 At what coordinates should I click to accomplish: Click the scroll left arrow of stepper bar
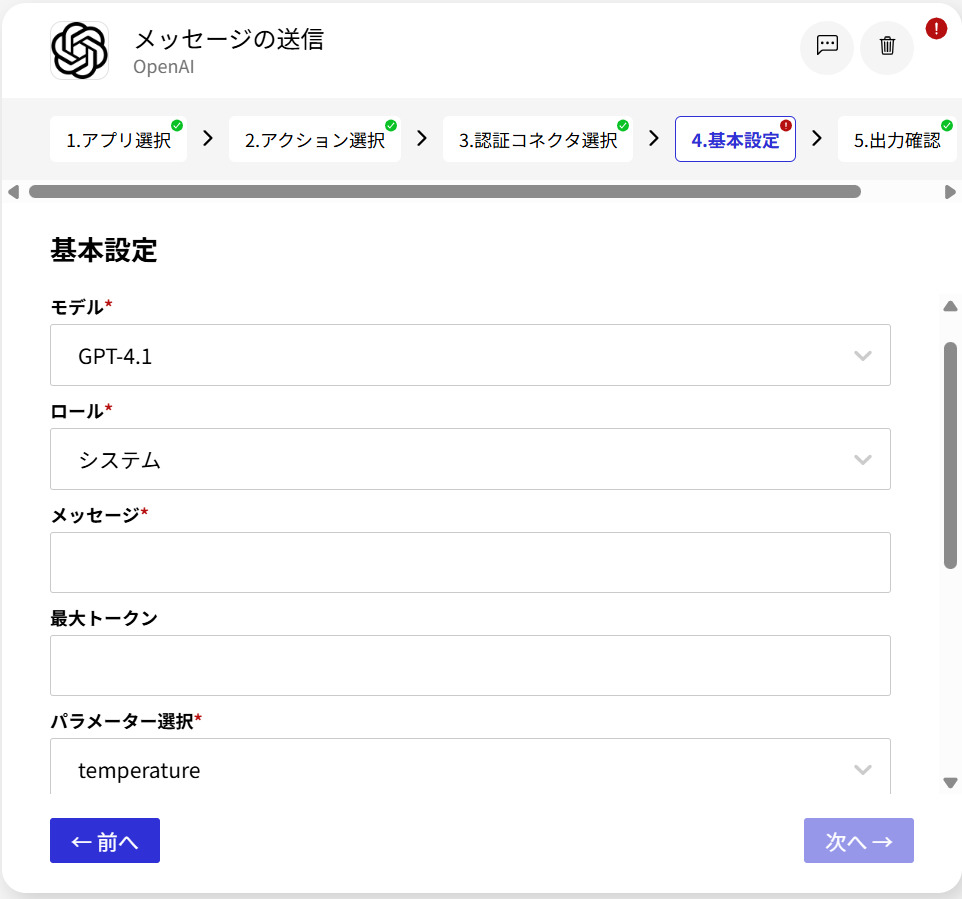13,192
